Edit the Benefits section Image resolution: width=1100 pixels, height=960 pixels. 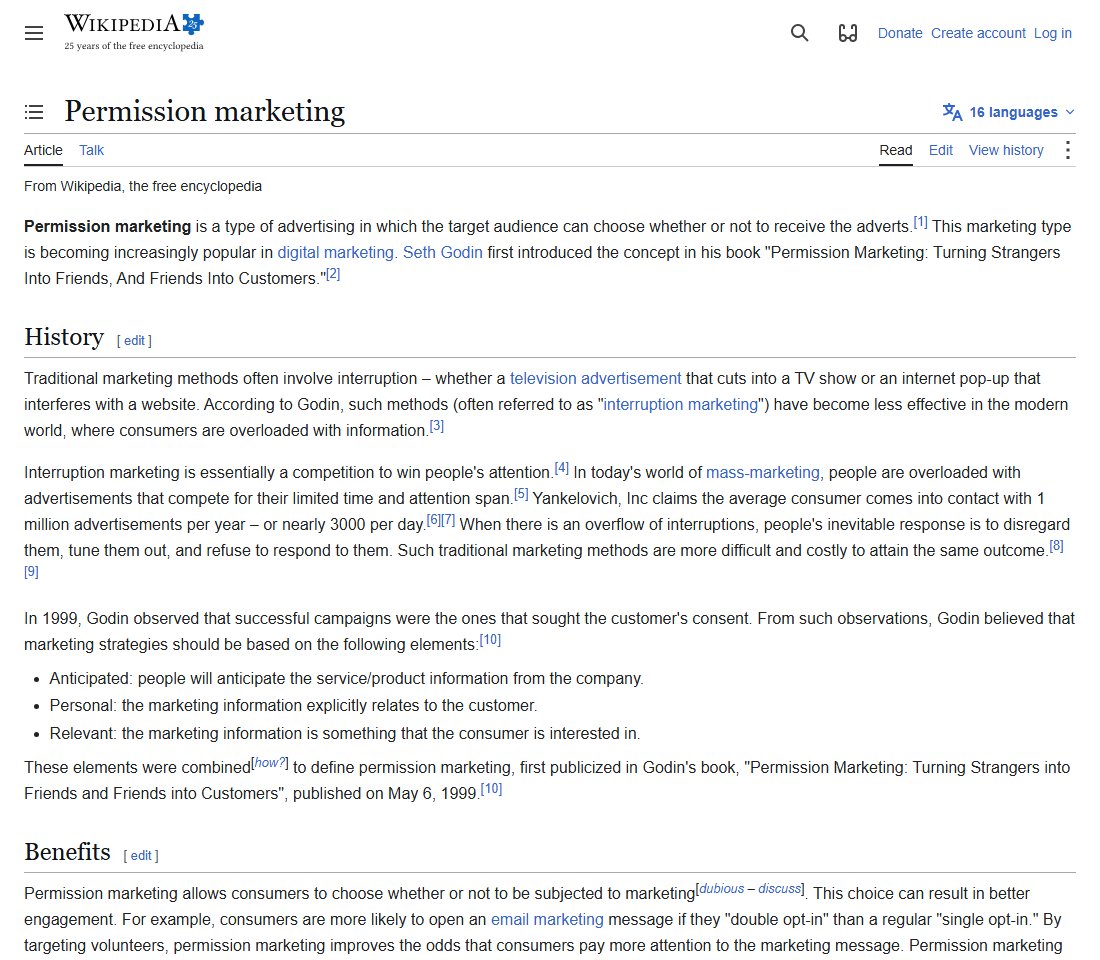(x=141, y=855)
